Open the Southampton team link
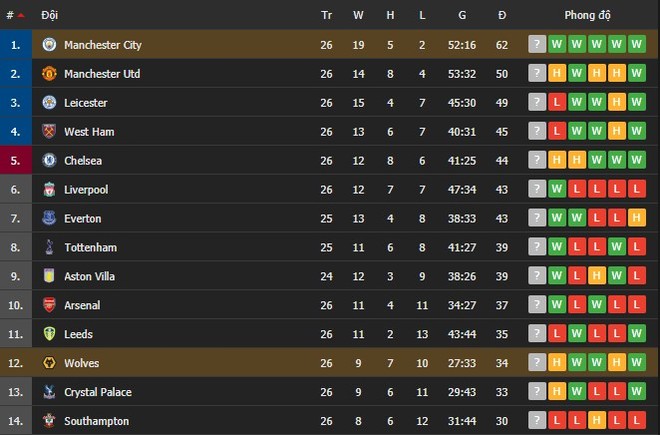Viewport: 660px width, 435px height. coord(96,421)
